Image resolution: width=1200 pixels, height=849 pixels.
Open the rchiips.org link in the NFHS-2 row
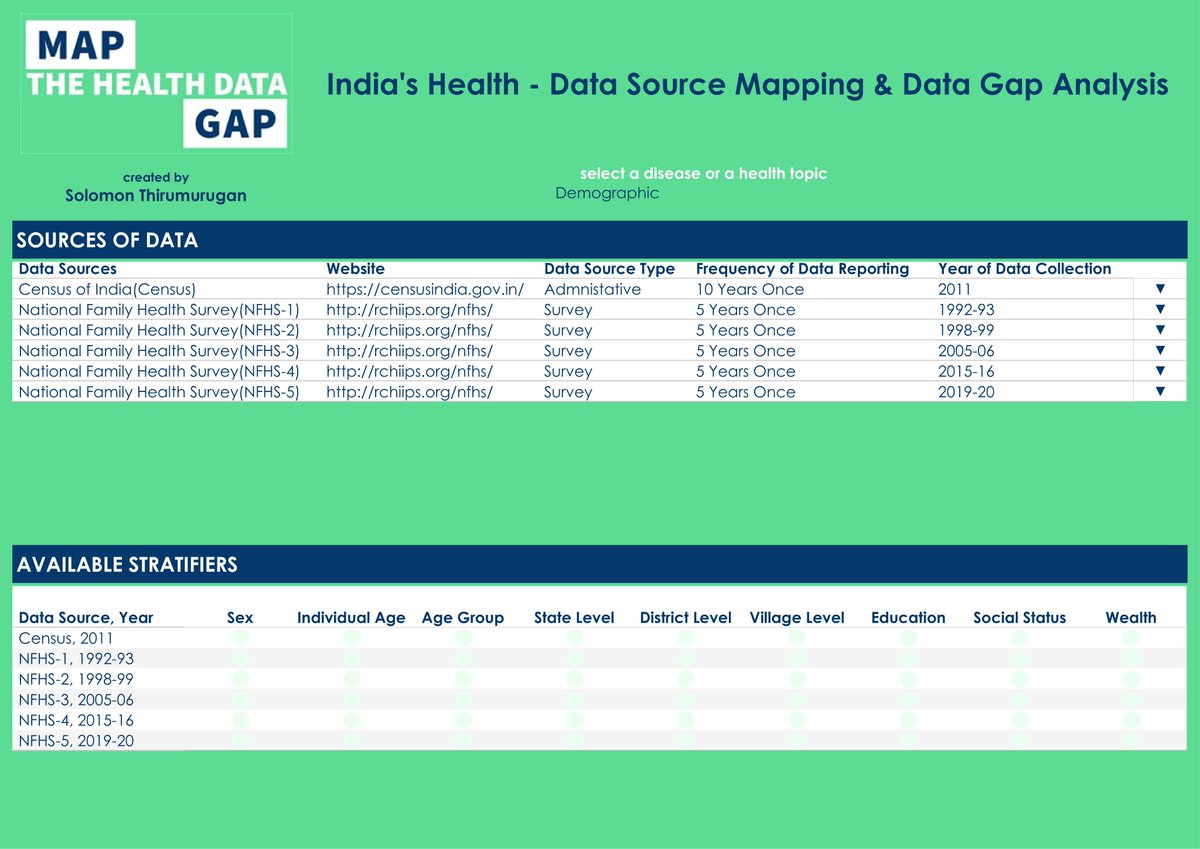tap(410, 330)
